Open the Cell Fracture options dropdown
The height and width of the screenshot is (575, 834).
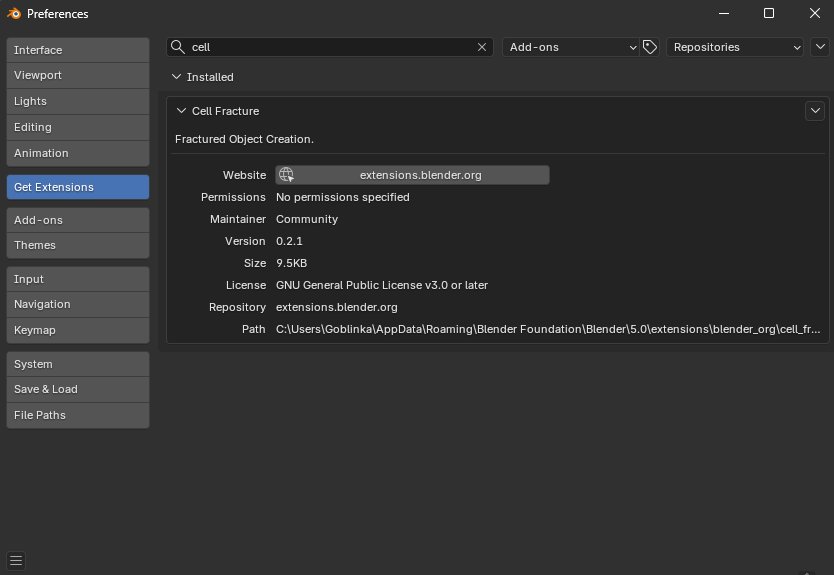tap(815, 111)
